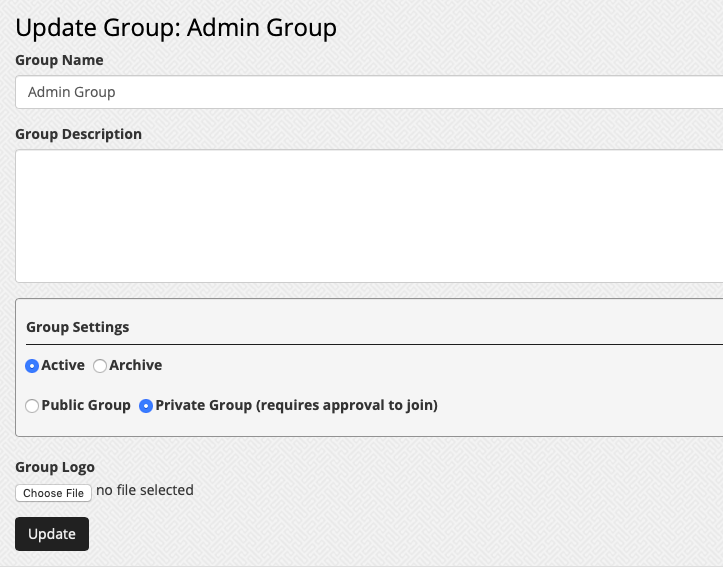
Task: Choose the Public Group radio circle
Action: click(32, 406)
